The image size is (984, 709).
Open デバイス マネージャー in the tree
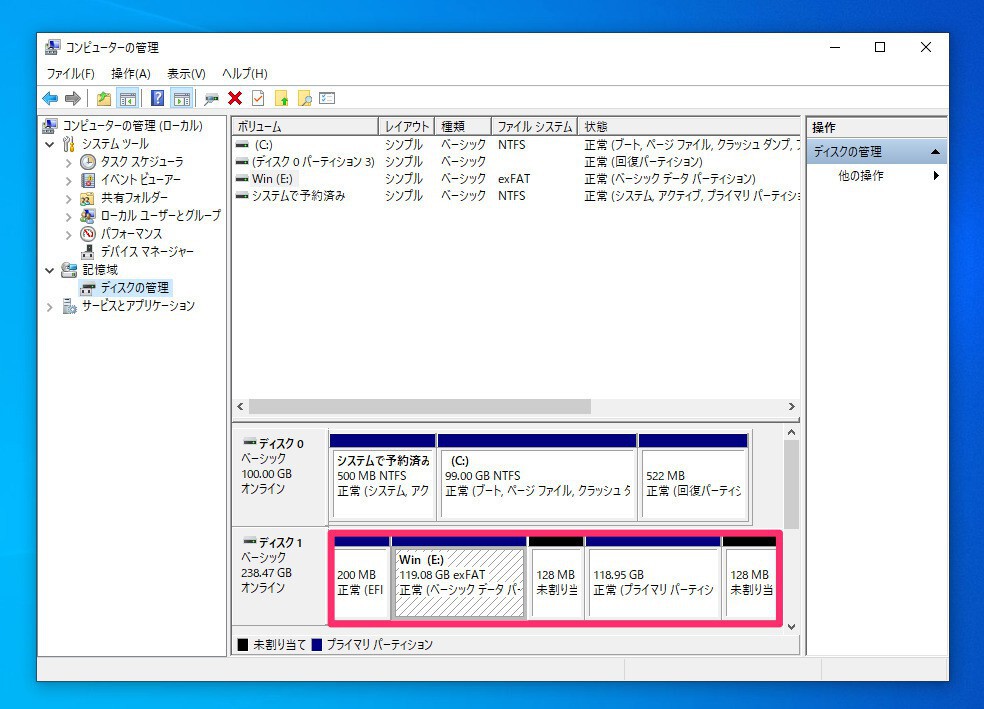(x=147, y=252)
